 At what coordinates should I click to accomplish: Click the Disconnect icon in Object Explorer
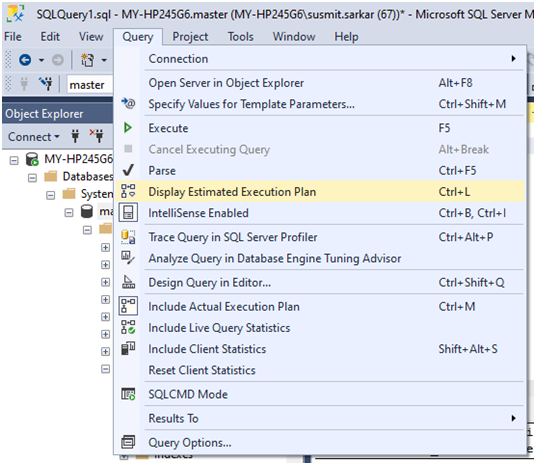coord(97,136)
